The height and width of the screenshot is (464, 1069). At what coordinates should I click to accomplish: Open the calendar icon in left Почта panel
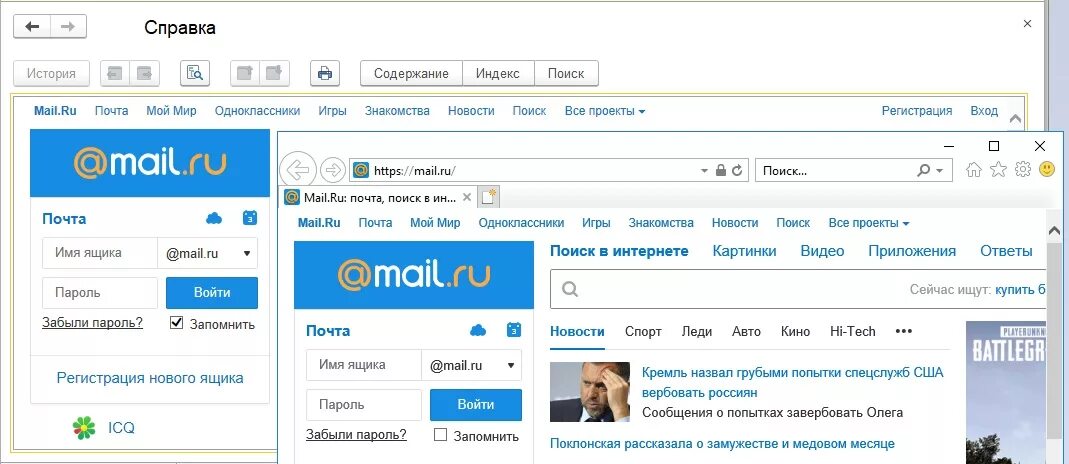[250, 218]
